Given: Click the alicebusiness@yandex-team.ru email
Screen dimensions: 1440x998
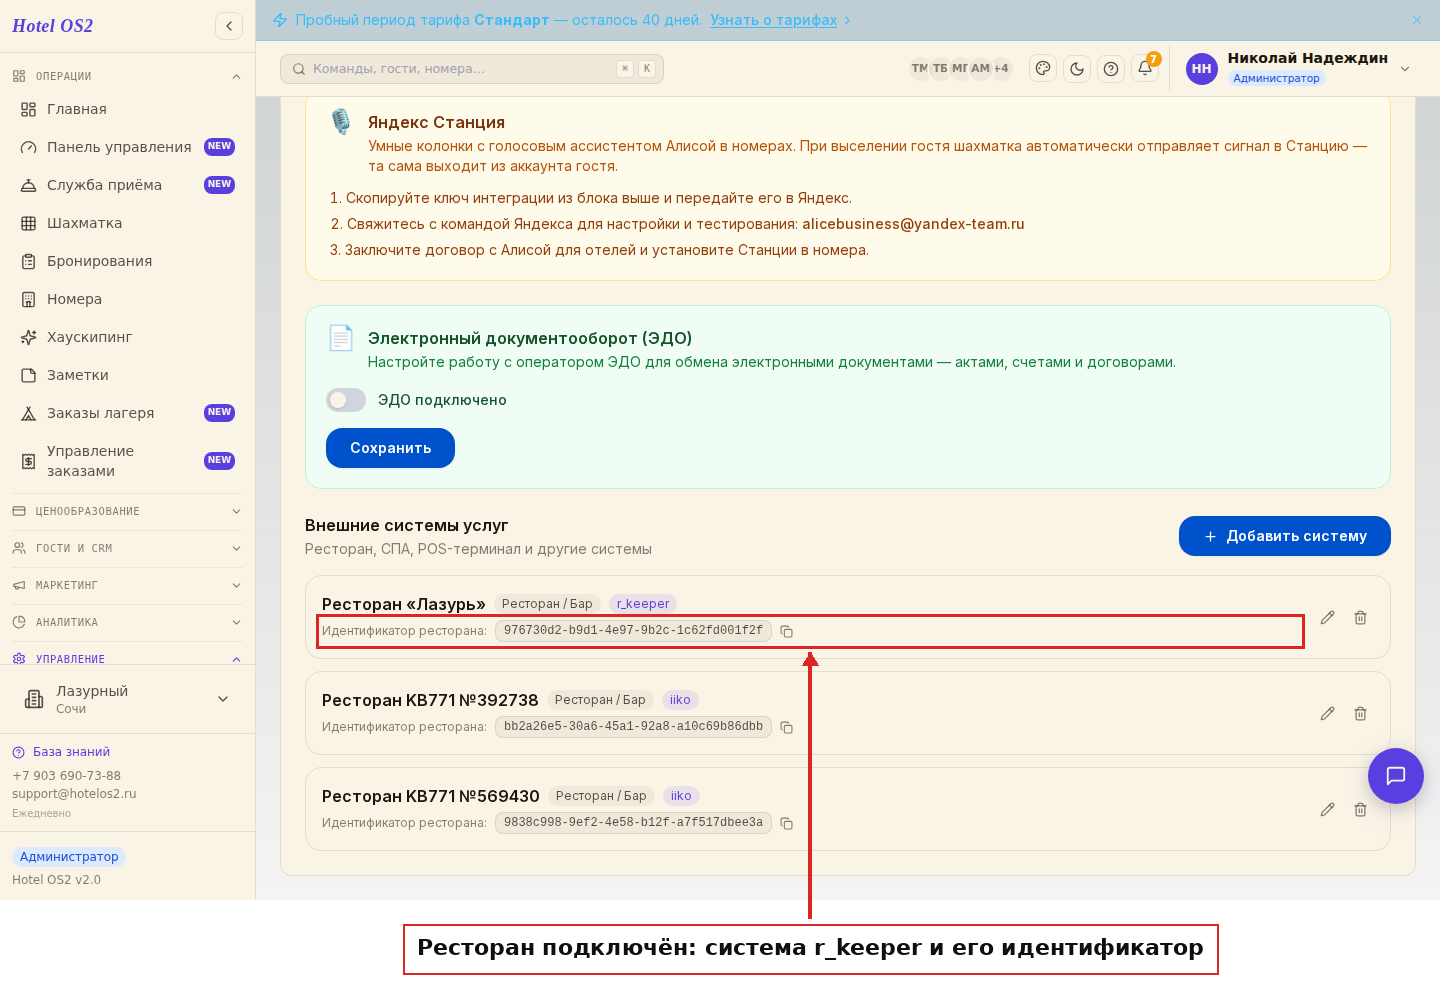Looking at the screenshot, I should pyautogui.click(x=913, y=224).
